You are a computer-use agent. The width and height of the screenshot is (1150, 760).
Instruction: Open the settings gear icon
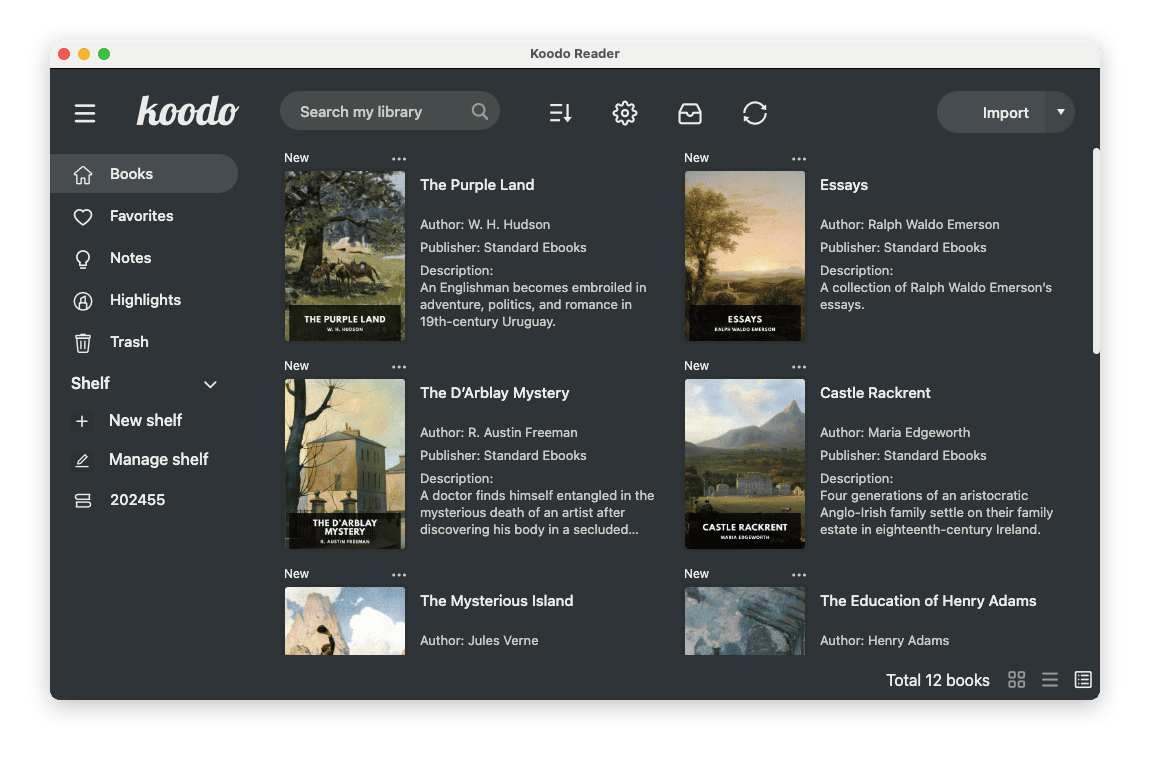(x=625, y=113)
